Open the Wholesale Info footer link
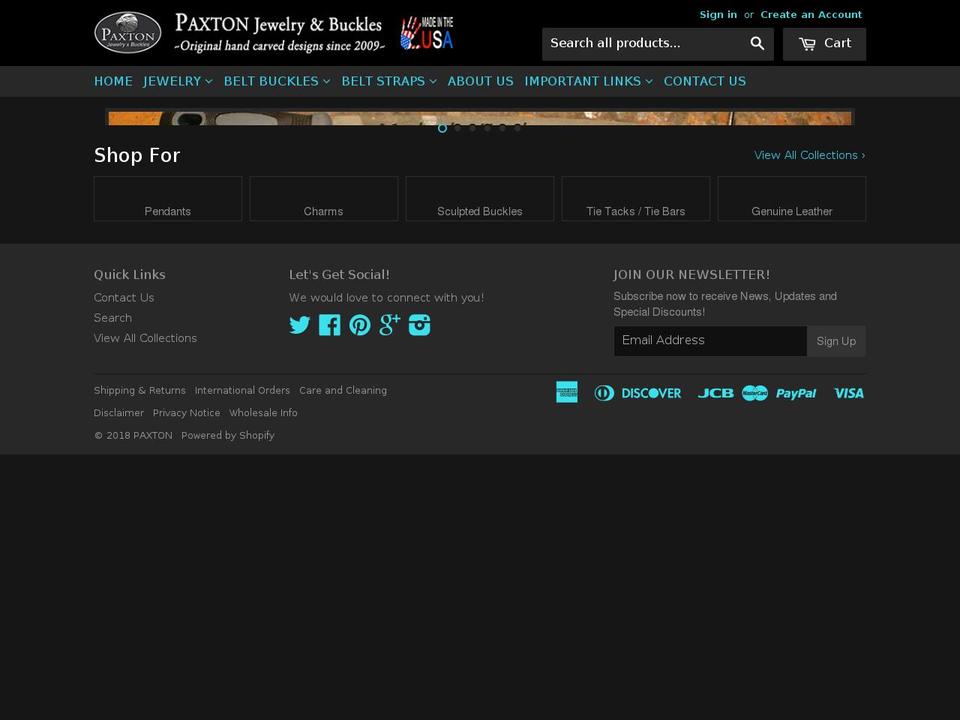The width and height of the screenshot is (960, 720). tap(263, 413)
